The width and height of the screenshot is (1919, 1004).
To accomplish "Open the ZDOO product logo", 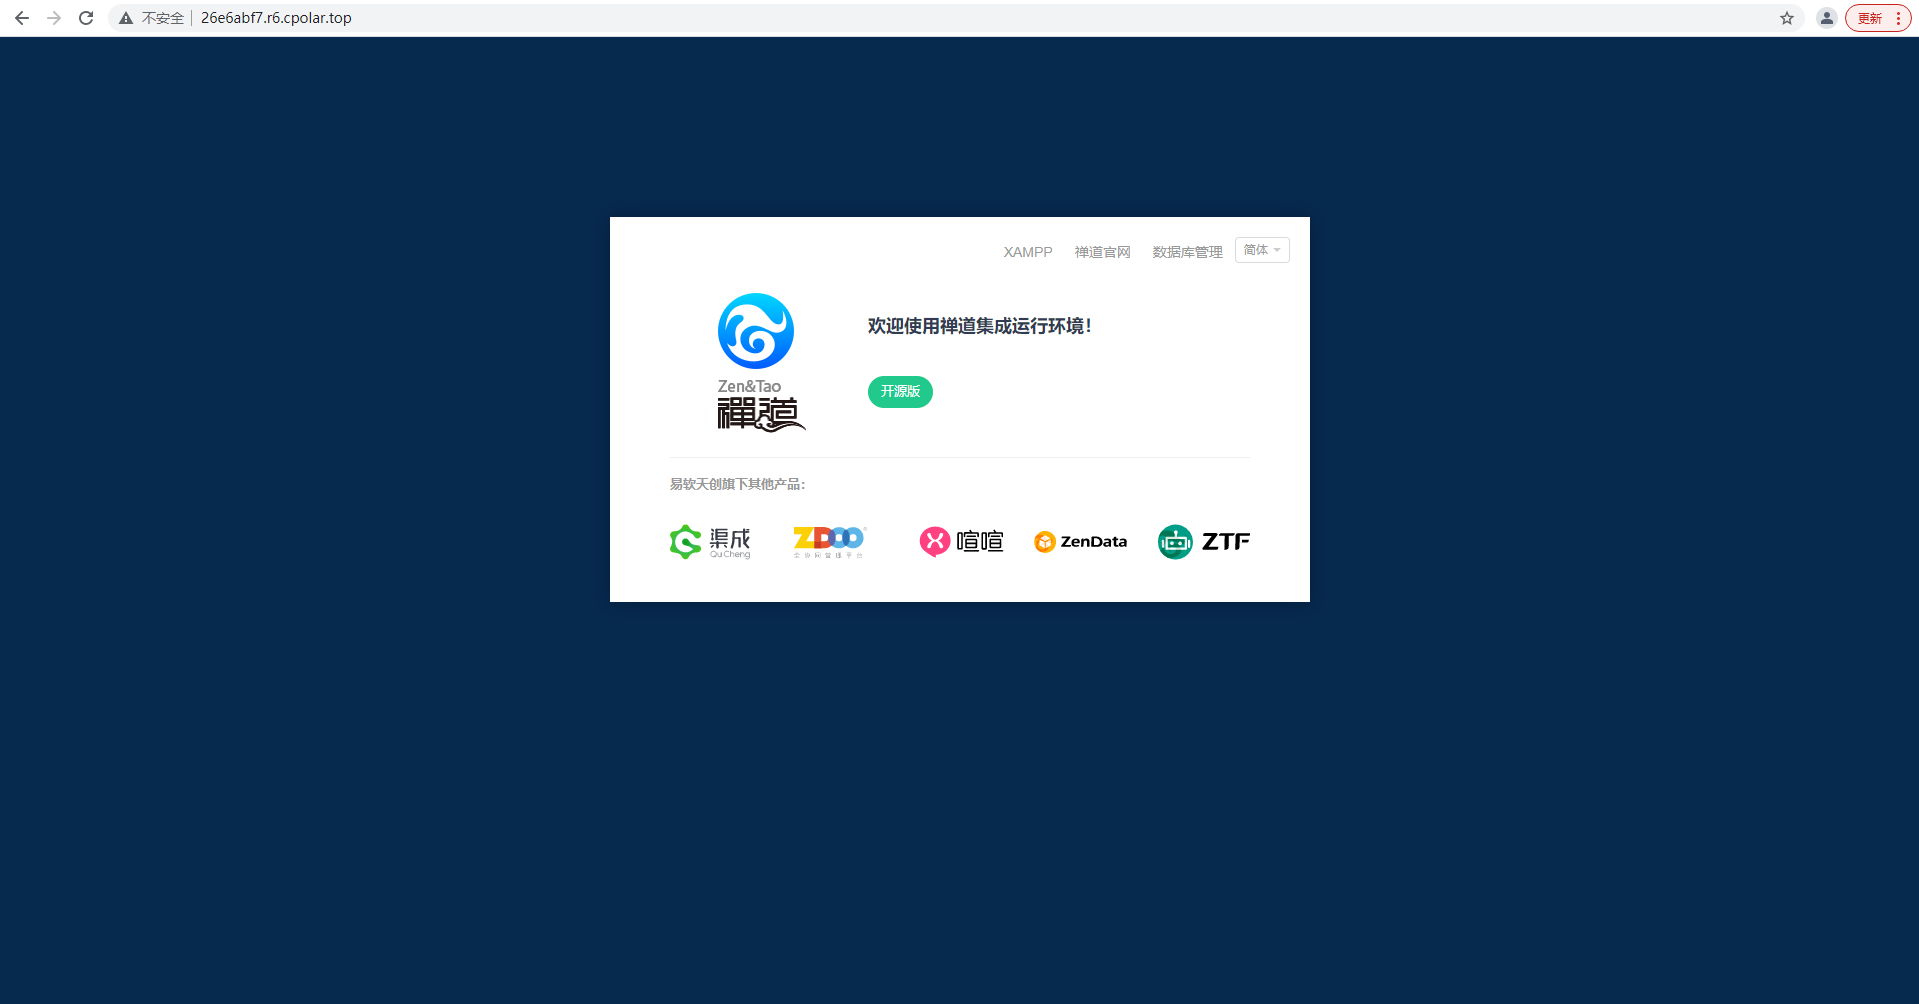I will click(x=830, y=542).
